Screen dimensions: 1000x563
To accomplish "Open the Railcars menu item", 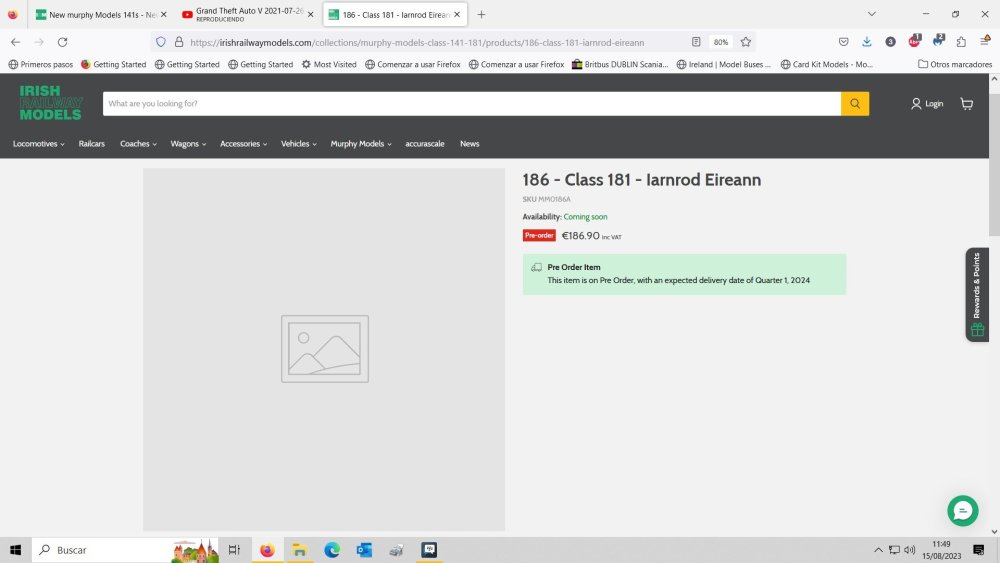I will click(x=92, y=144).
